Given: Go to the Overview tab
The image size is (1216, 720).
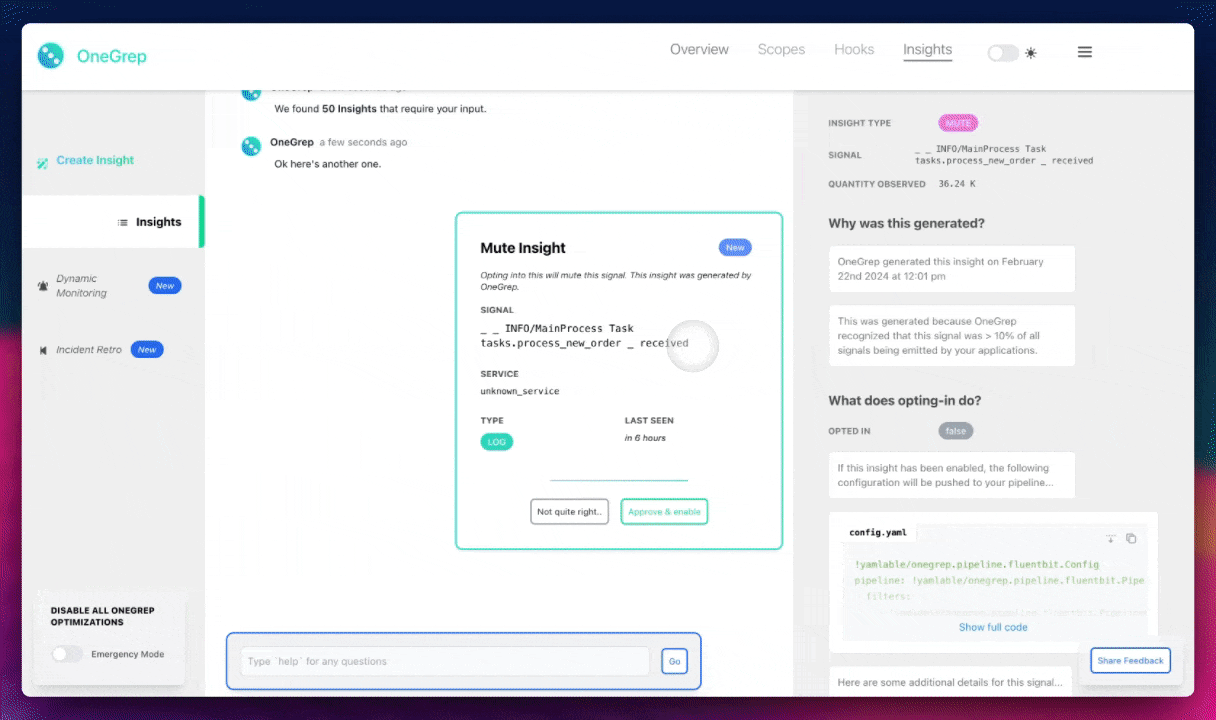Looking at the screenshot, I should click(699, 50).
